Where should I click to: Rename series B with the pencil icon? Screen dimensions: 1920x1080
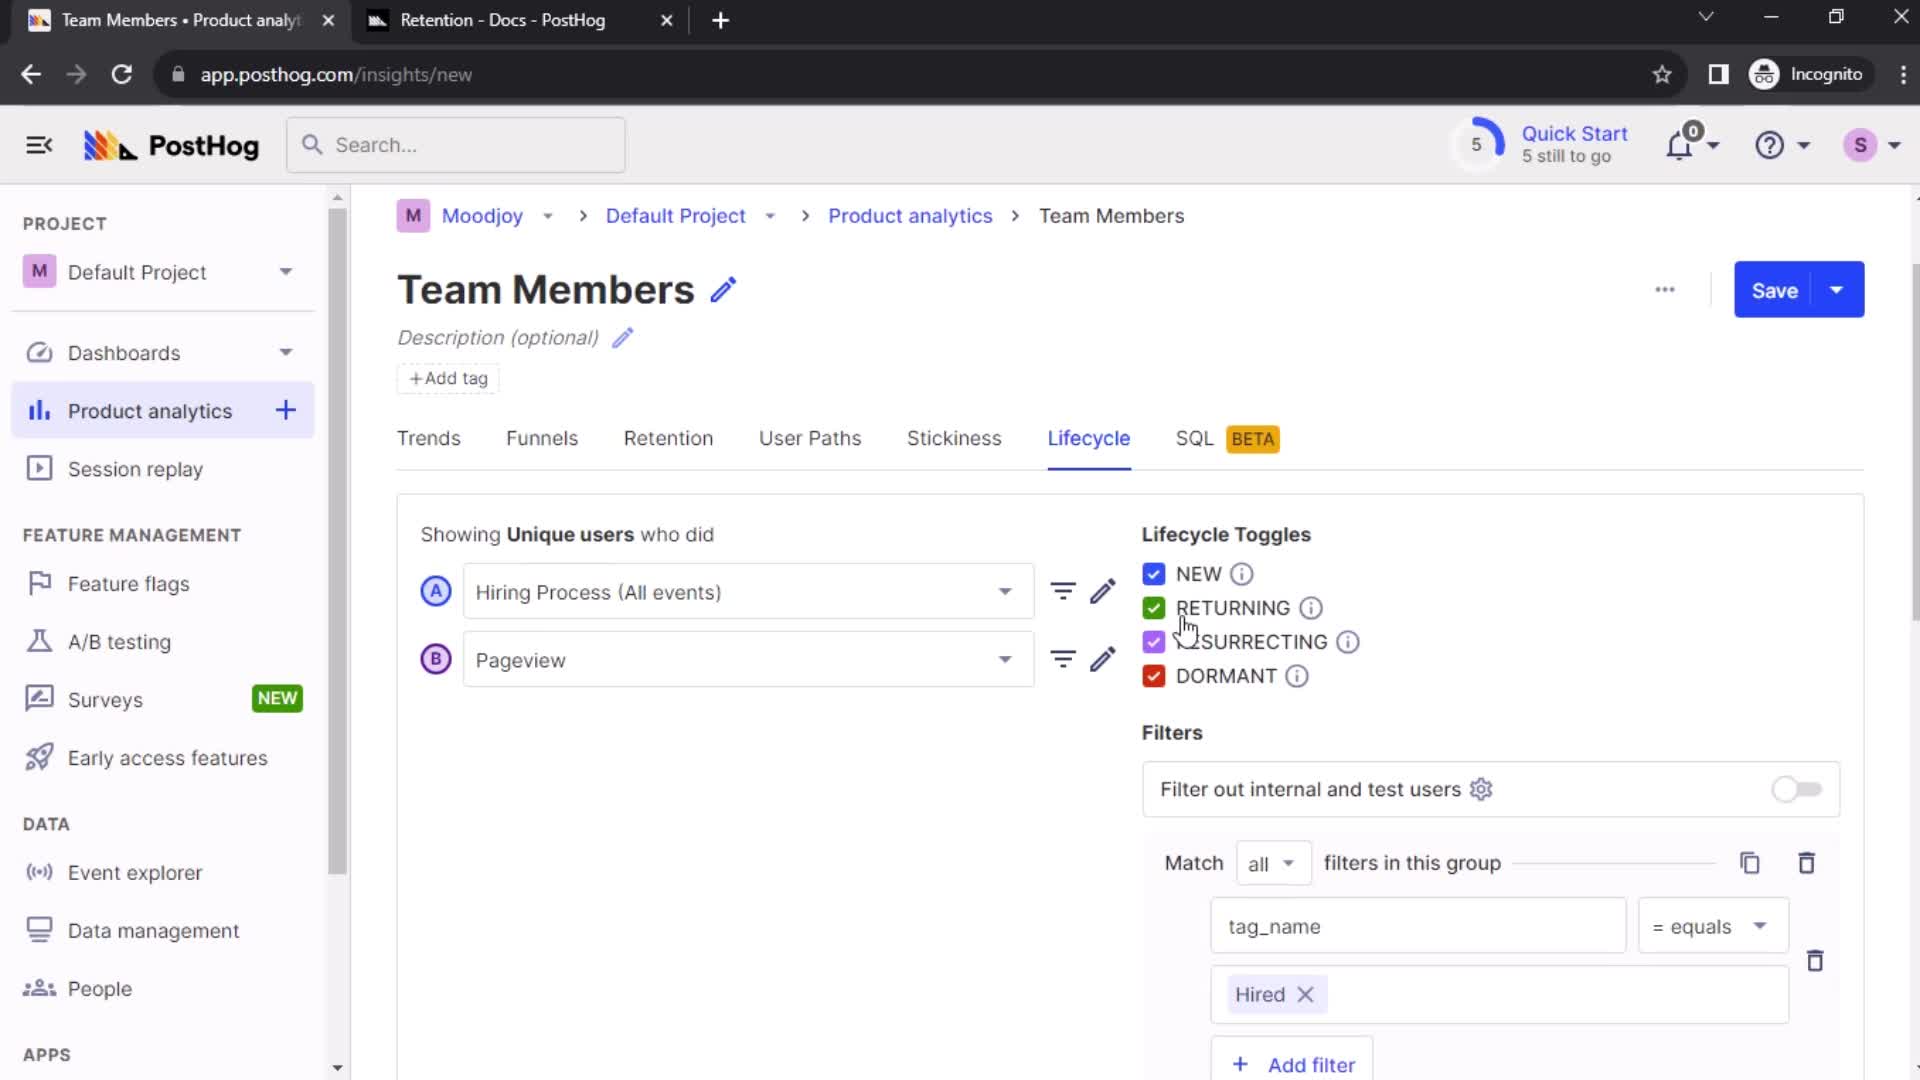coord(1103,660)
